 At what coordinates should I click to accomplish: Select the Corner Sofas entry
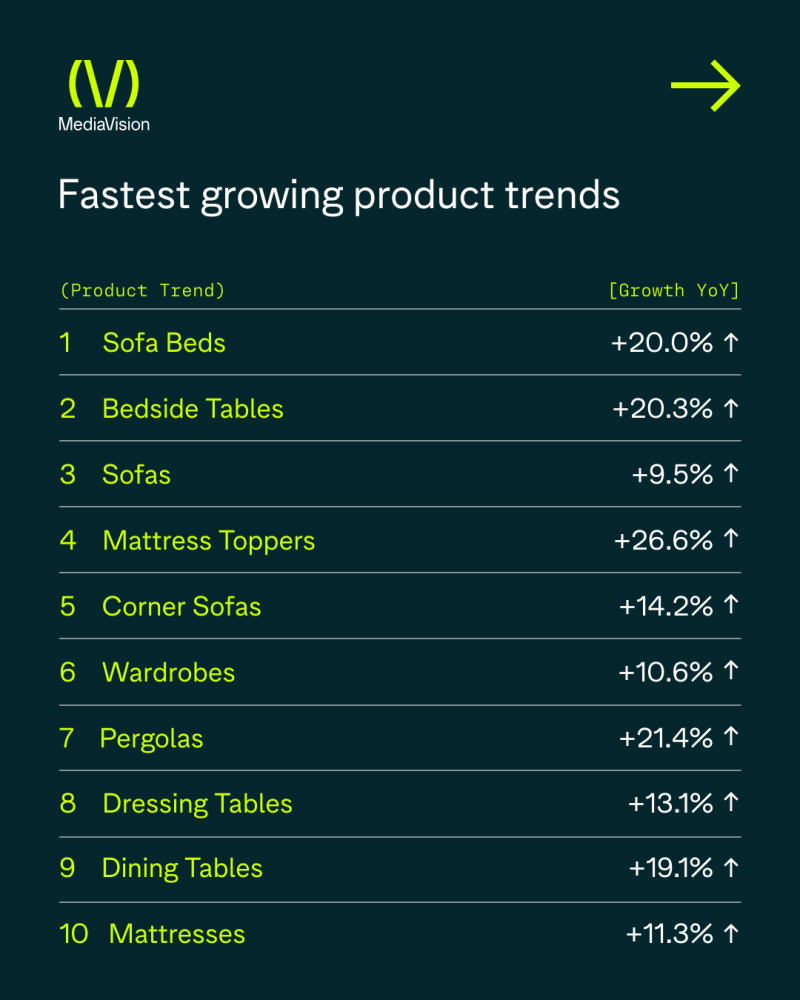(182, 607)
